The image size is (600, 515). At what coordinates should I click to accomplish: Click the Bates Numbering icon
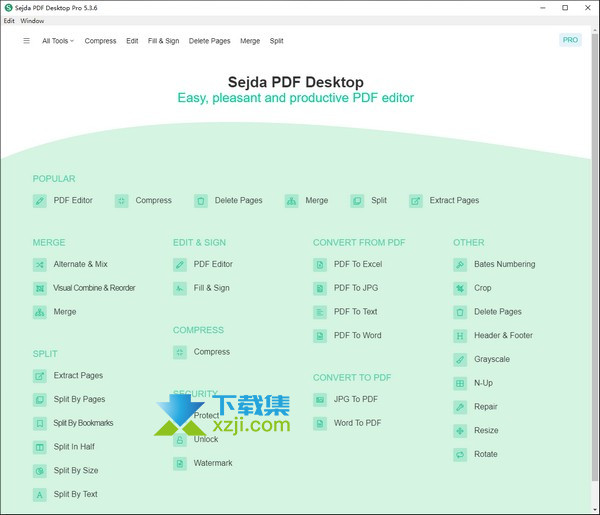click(x=460, y=265)
